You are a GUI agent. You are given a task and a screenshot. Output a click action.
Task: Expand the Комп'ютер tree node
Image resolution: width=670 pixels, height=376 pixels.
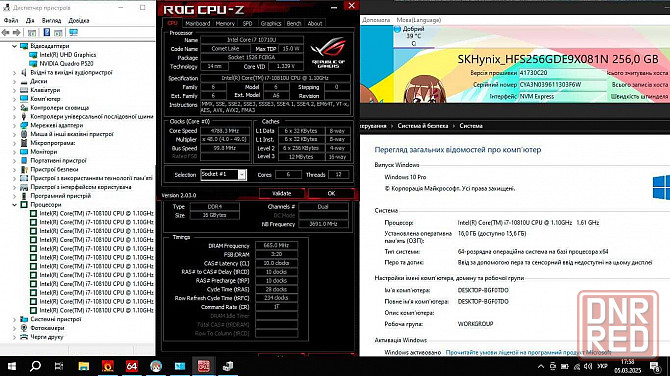15,99
